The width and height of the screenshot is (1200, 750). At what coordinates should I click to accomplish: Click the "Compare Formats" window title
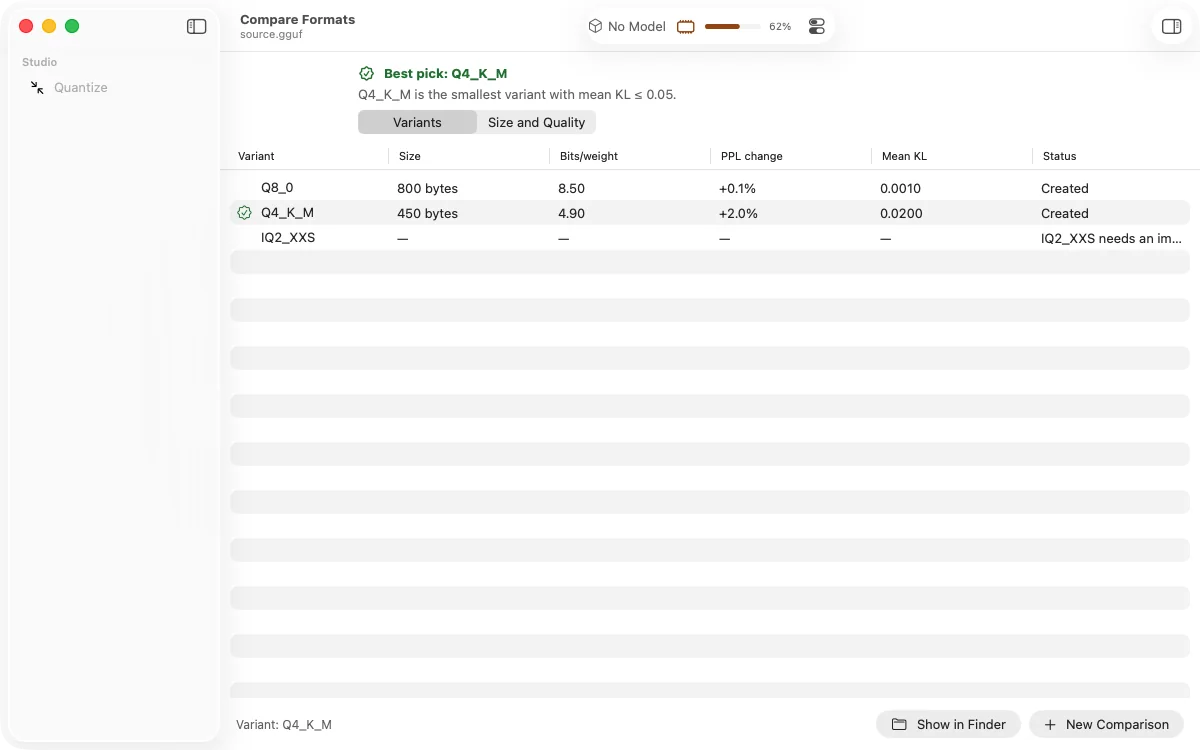(298, 19)
